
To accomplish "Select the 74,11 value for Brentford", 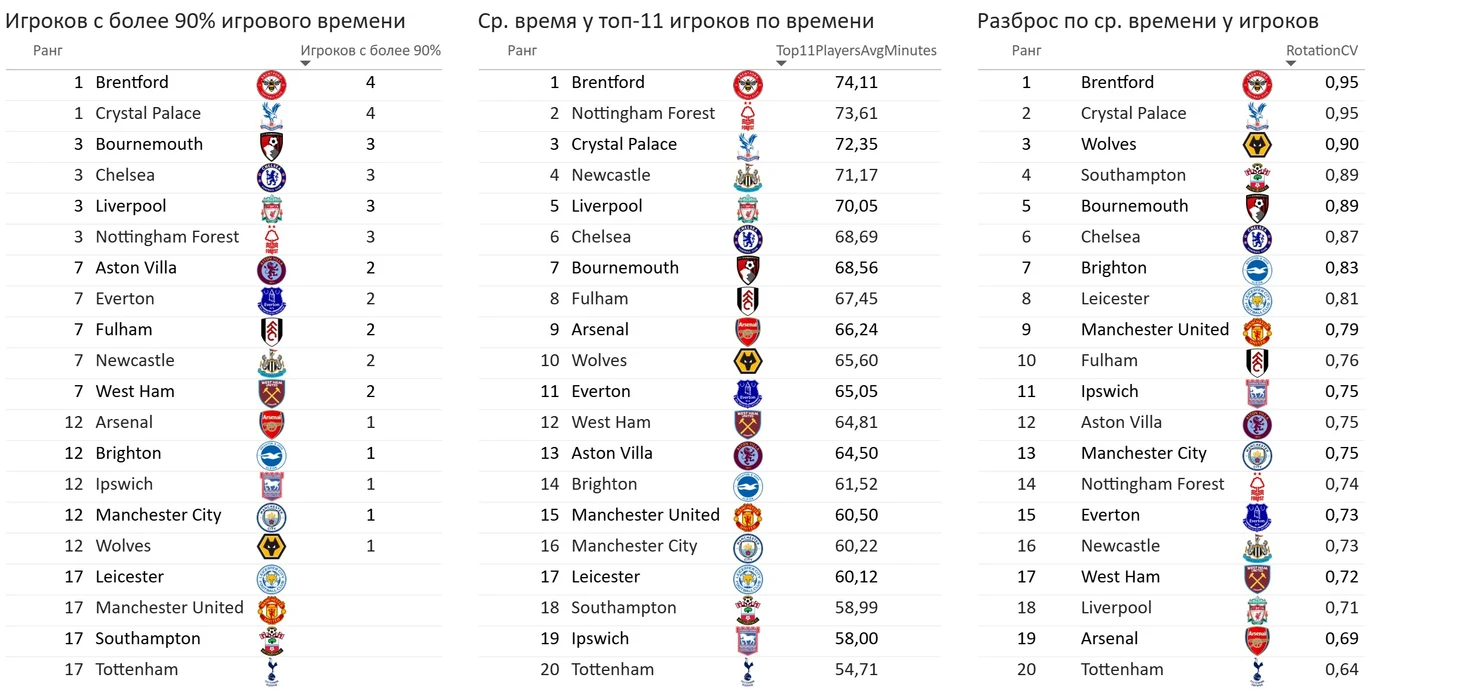I will click(856, 83).
